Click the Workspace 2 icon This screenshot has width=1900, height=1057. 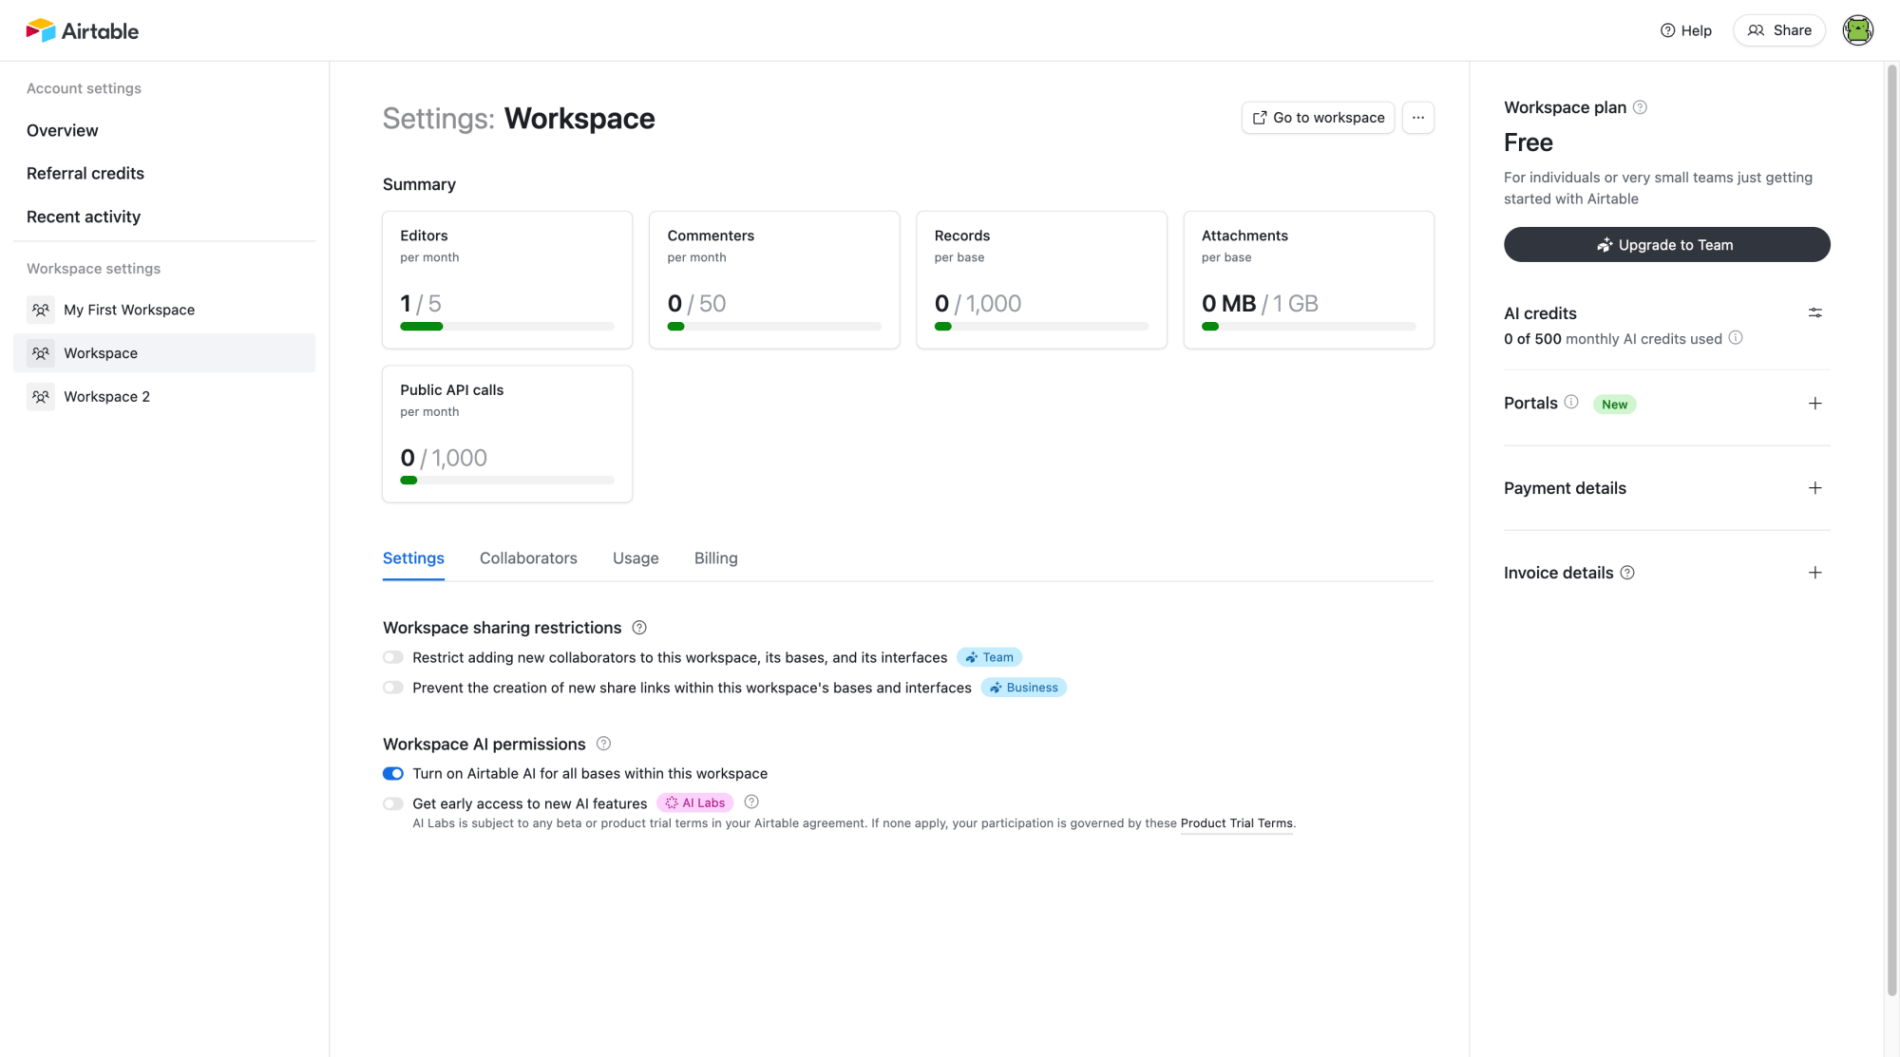40,396
